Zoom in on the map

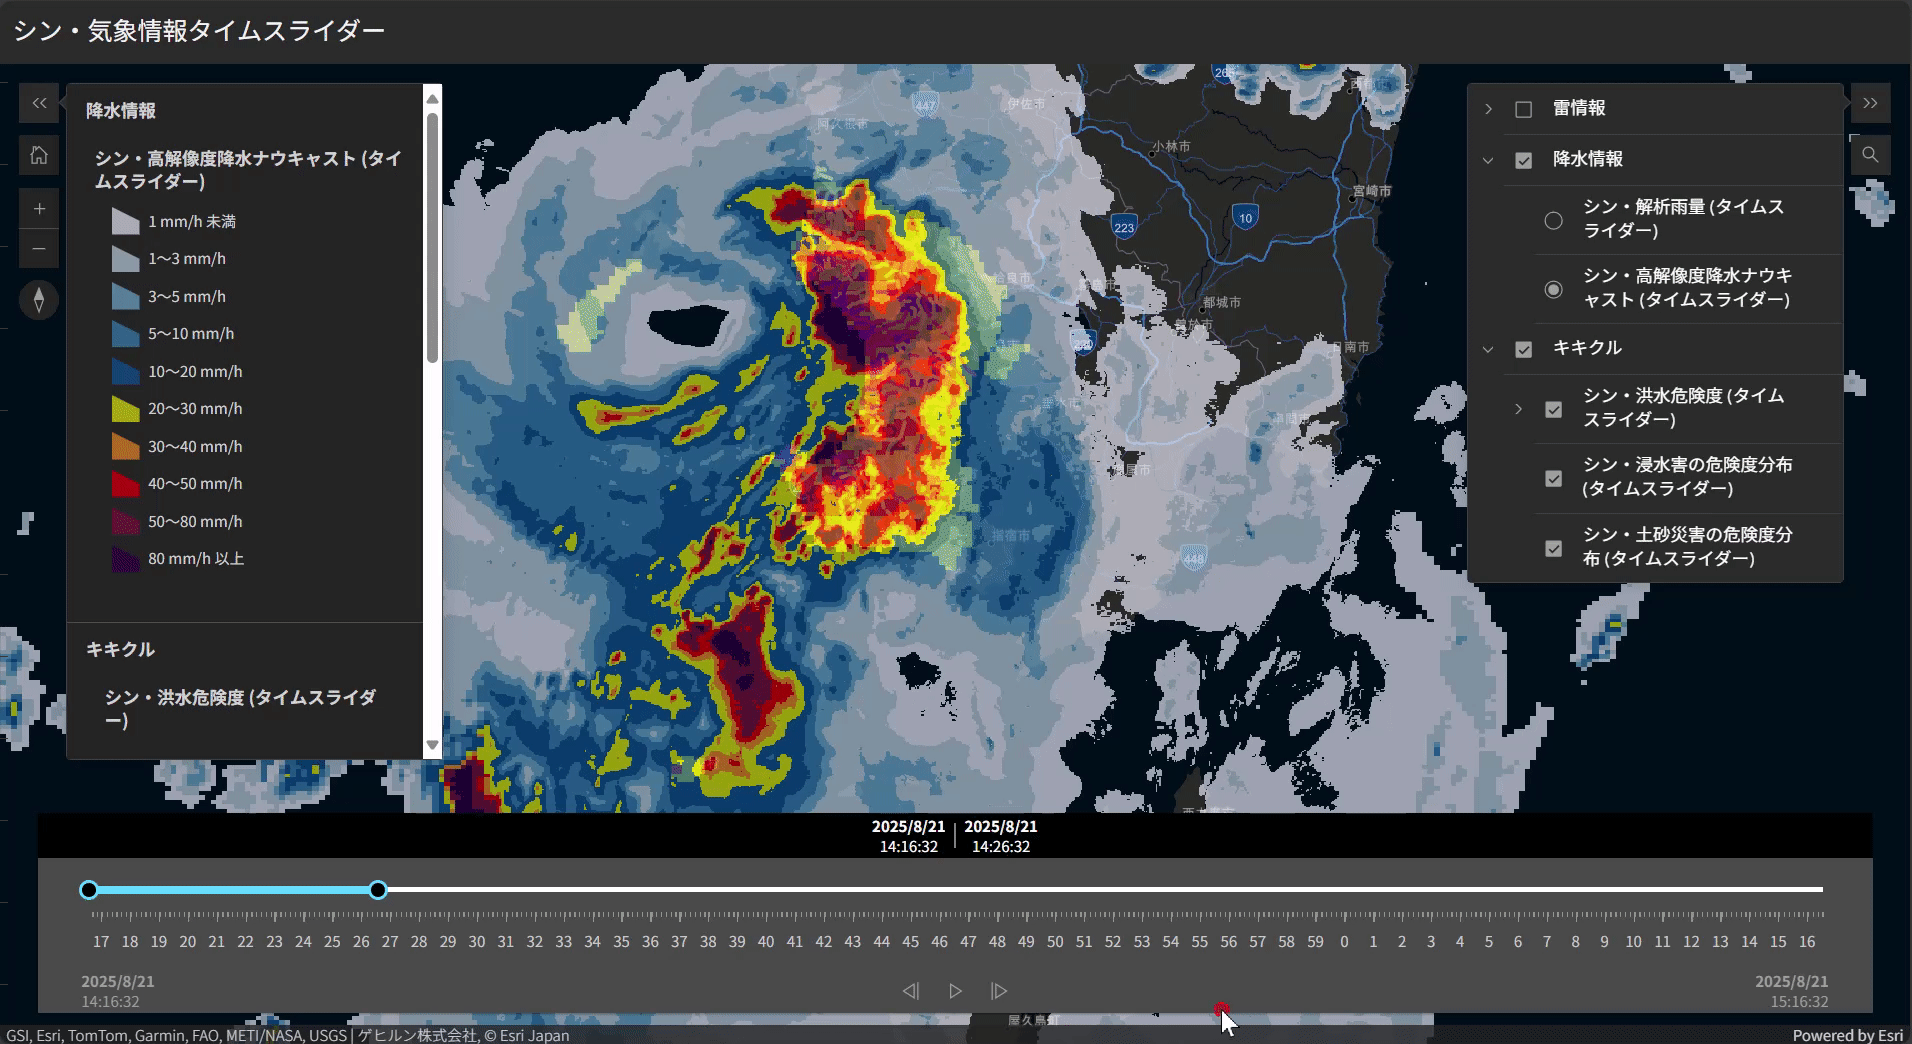click(39, 209)
